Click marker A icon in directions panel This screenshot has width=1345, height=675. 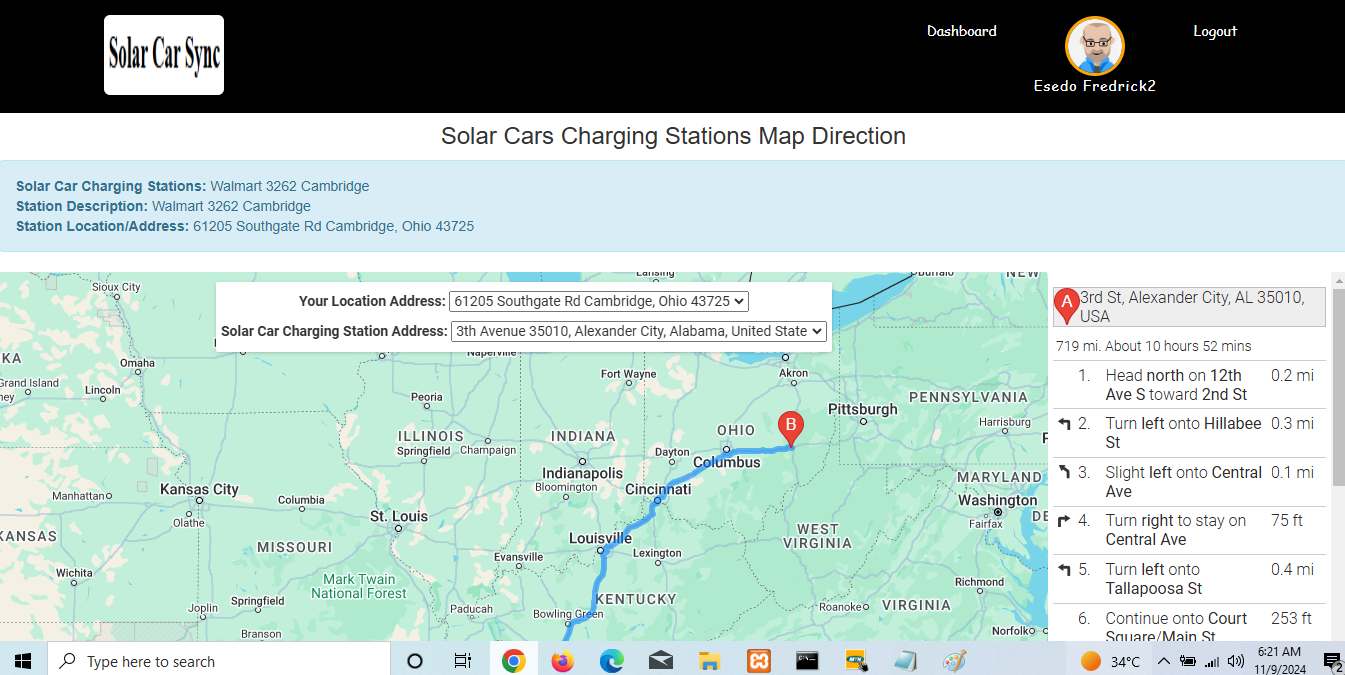click(1067, 305)
